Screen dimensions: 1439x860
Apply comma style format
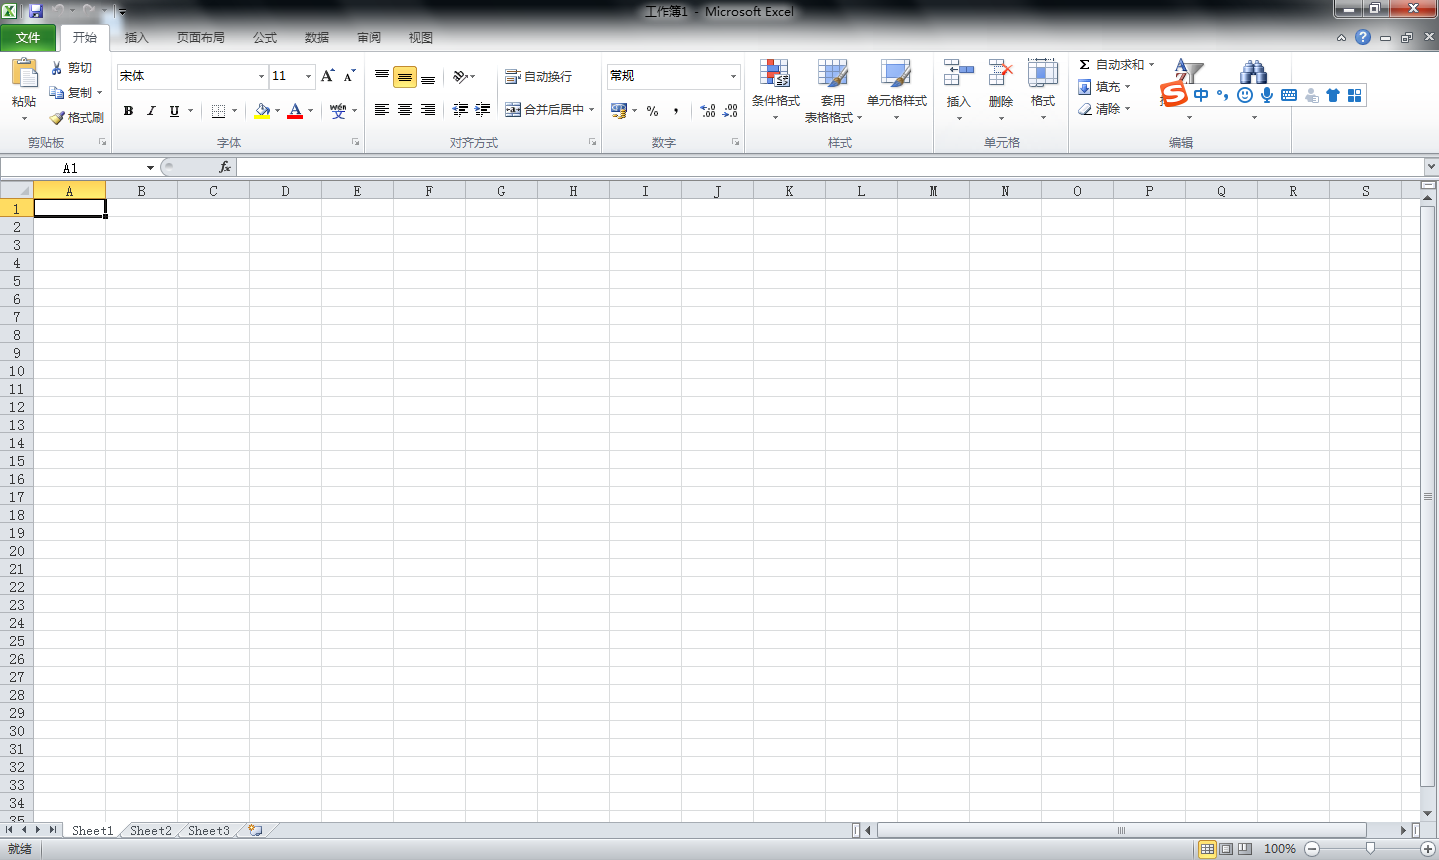(676, 111)
